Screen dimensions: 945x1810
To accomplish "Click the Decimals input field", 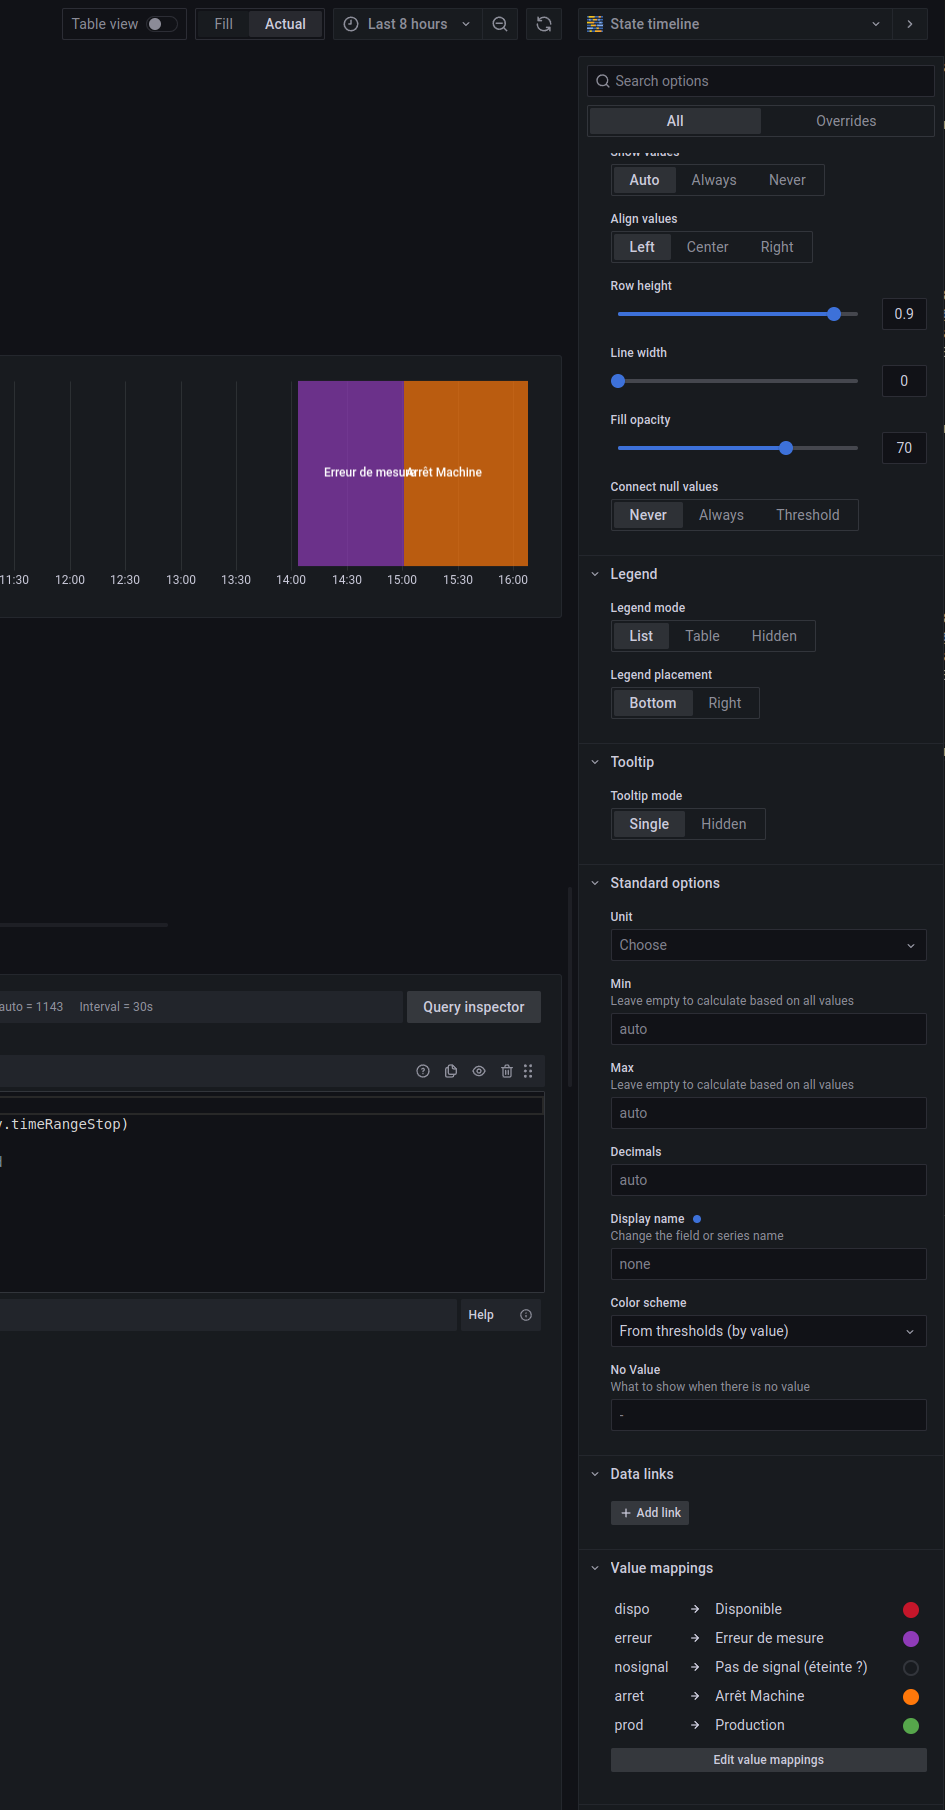I will [x=768, y=1180].
